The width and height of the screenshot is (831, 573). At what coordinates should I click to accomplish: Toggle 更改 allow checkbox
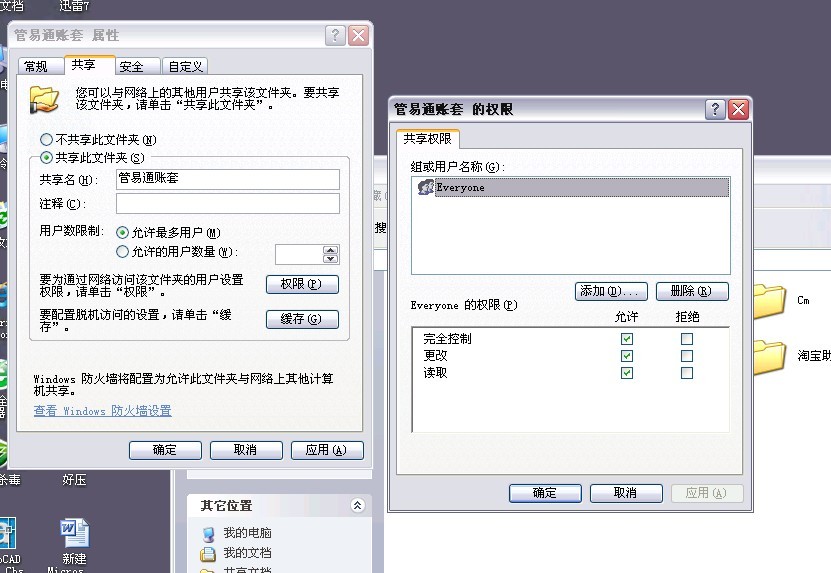[x=627, y=356]
